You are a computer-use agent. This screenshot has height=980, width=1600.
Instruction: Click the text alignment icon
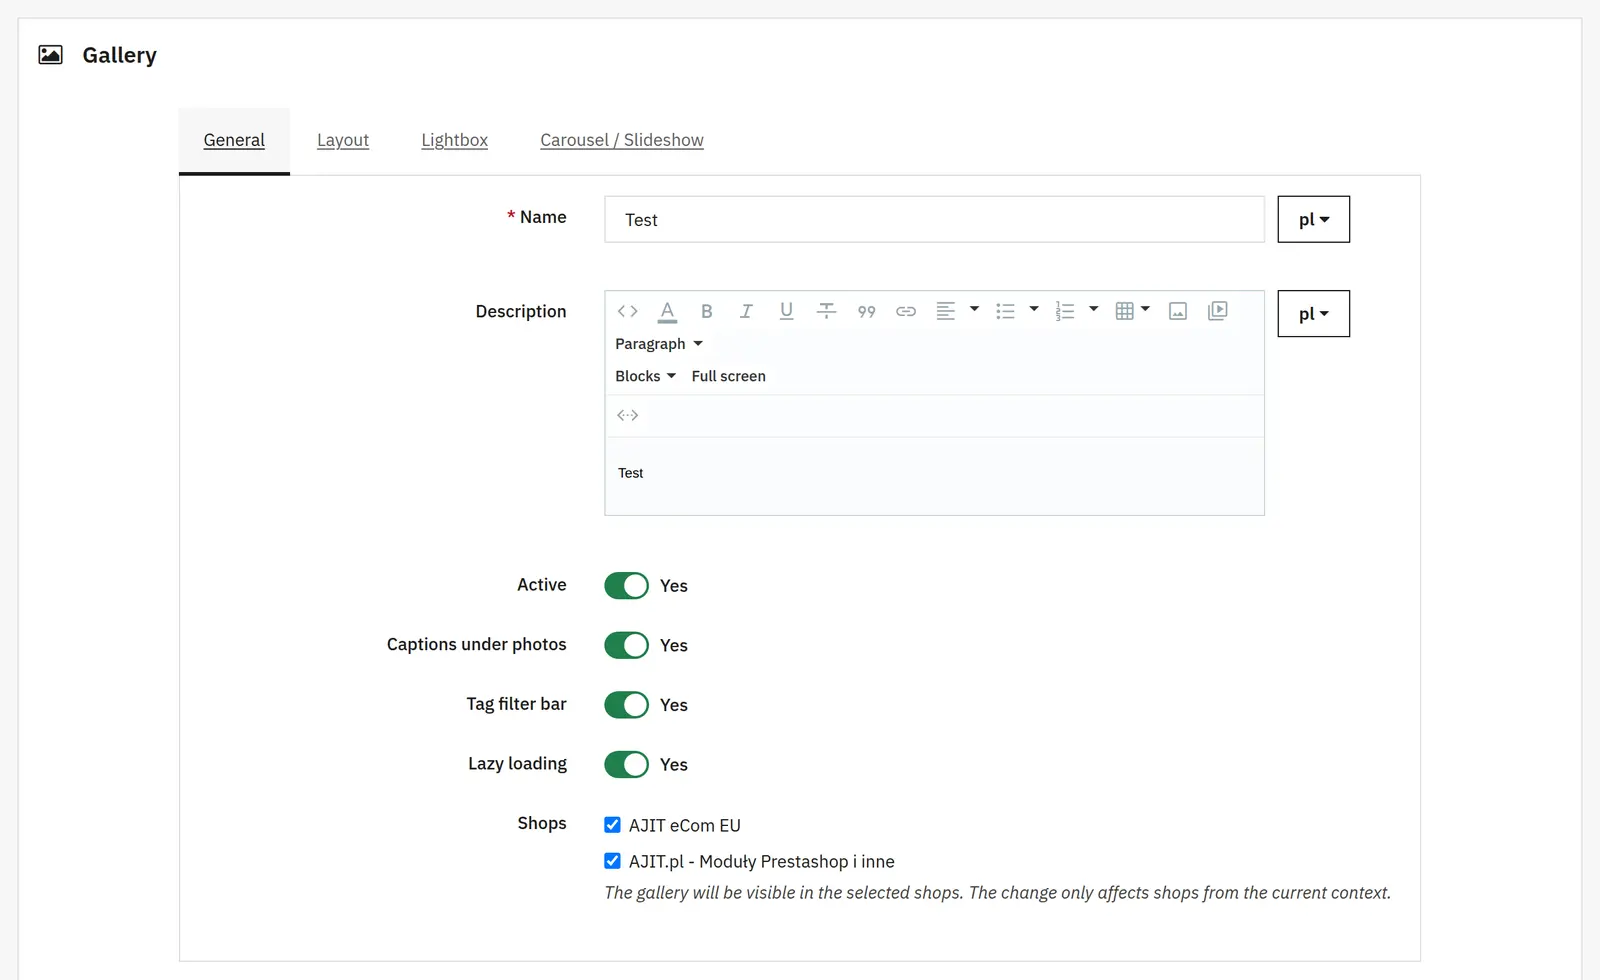pyautogui.click(x=945, y=311)
